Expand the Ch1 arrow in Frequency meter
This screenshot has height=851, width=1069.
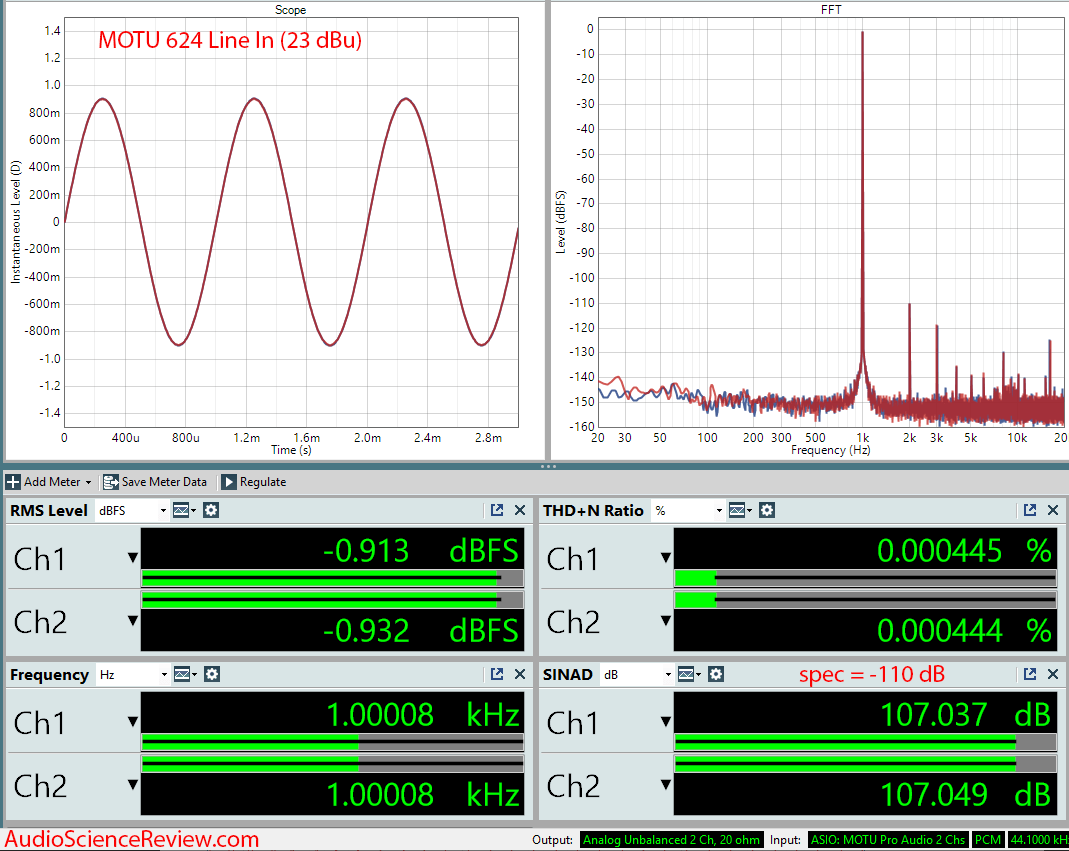(133, 721)
